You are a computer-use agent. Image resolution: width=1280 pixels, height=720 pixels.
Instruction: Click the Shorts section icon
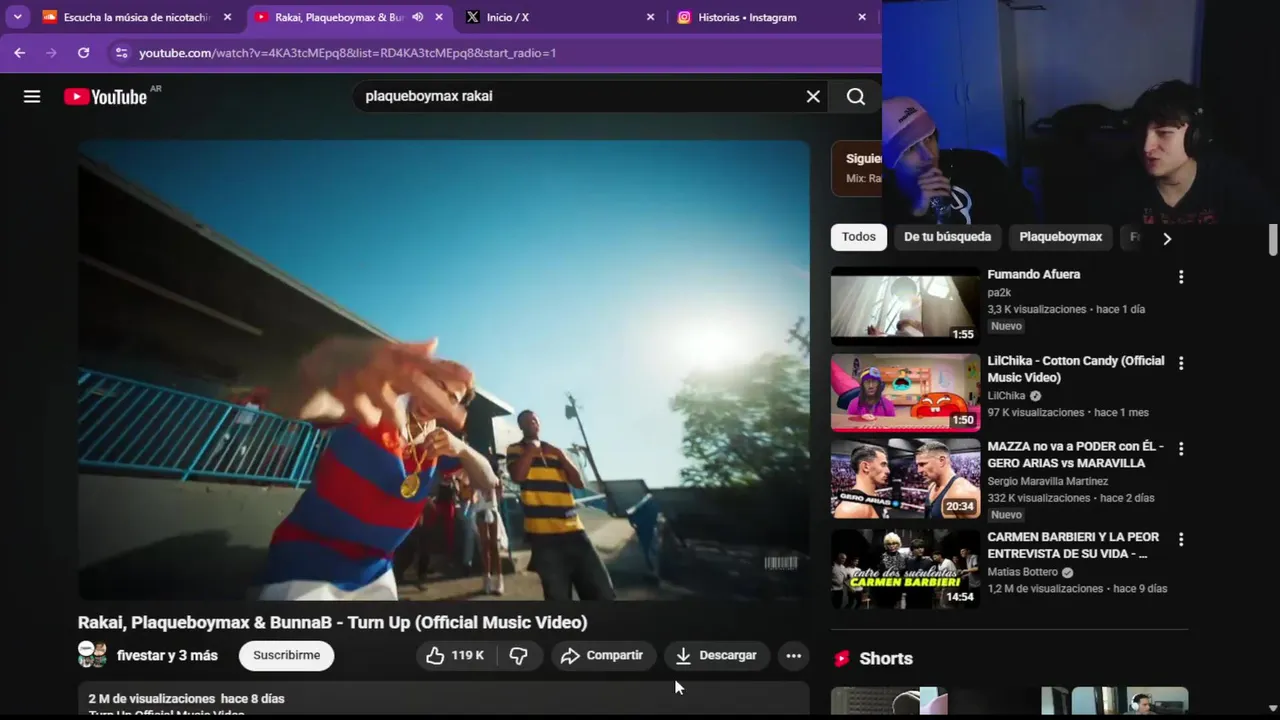pos(841,658)
